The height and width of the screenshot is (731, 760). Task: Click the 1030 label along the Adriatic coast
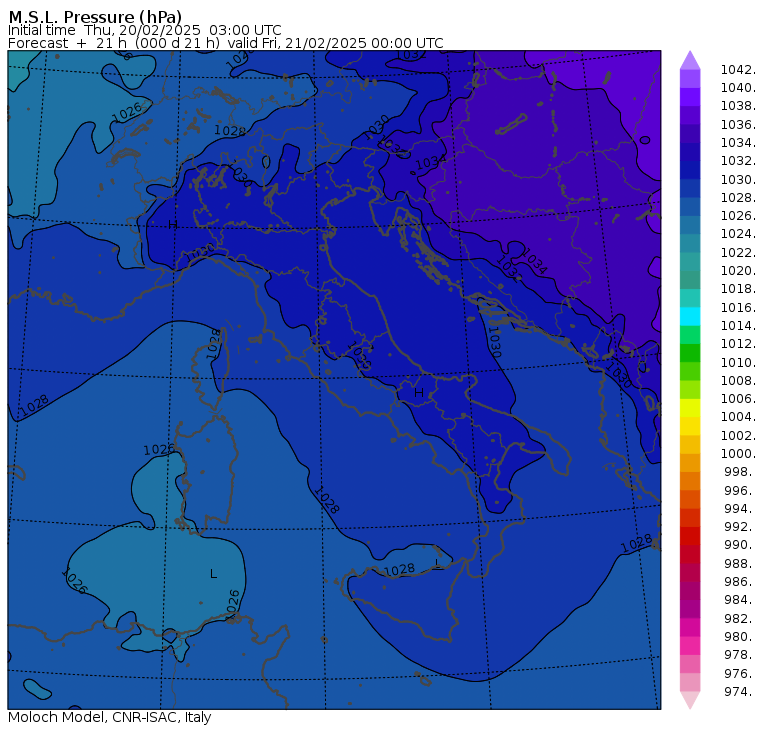pos(493,342)
